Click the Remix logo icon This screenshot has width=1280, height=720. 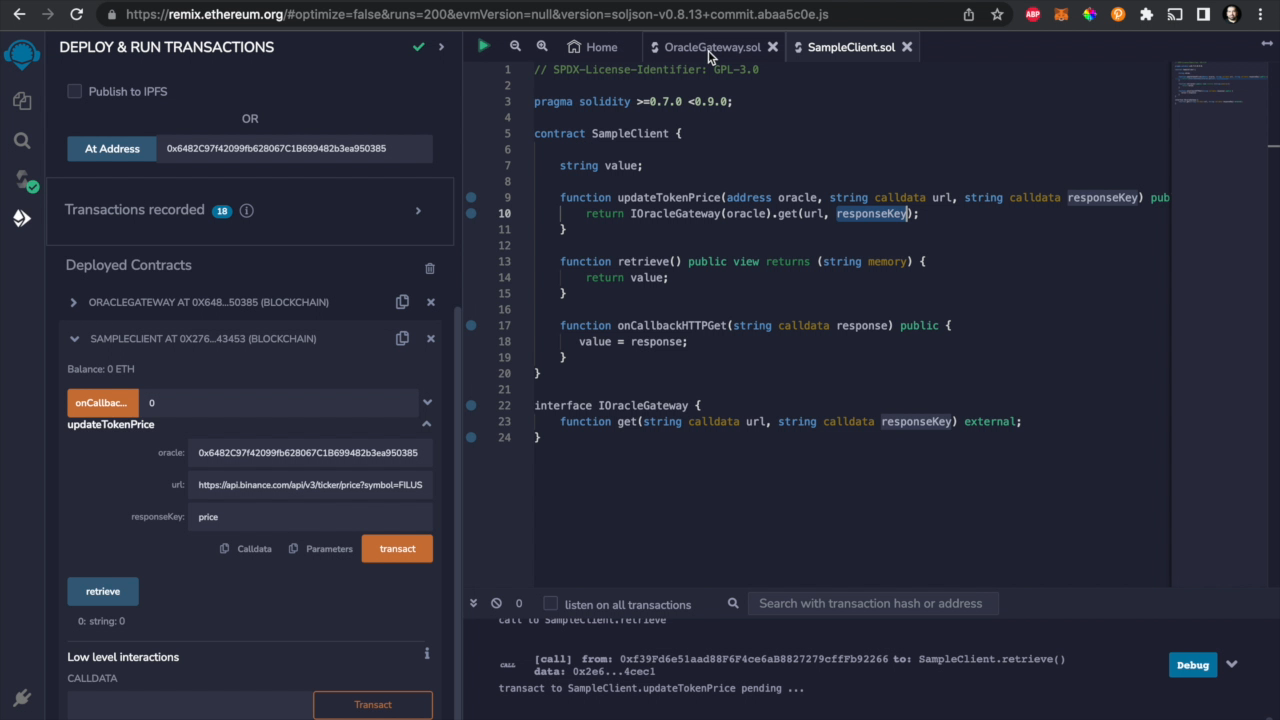point(22,54)
